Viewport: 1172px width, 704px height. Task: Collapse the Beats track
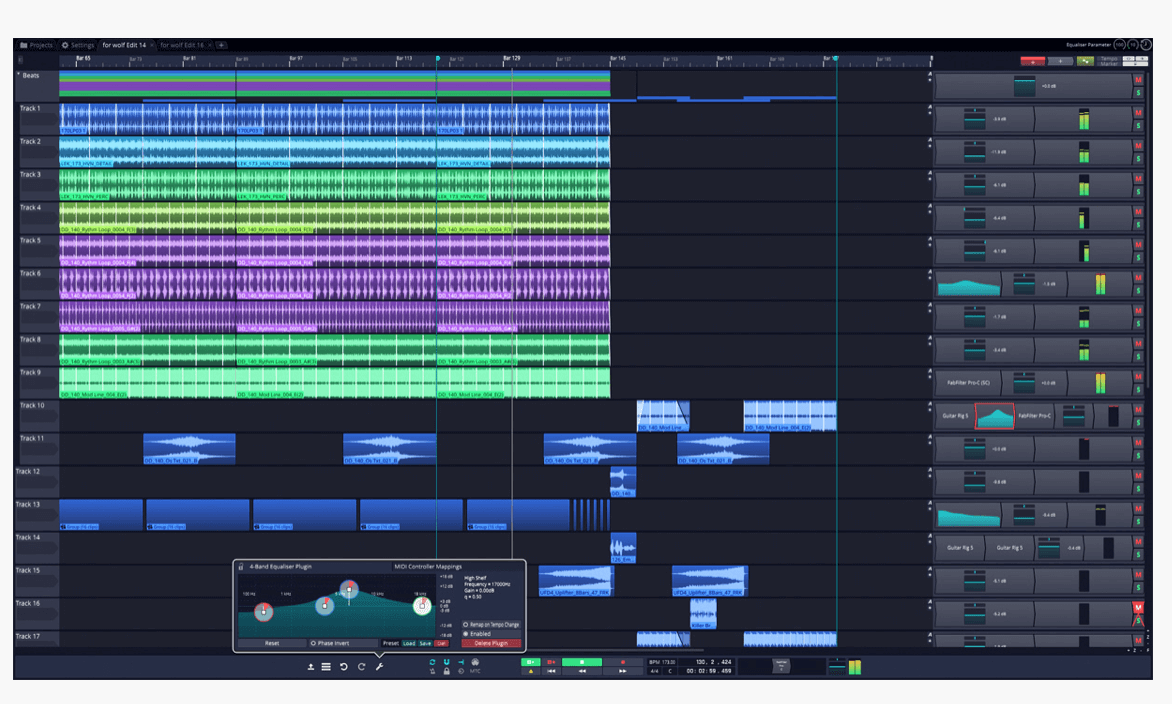[18, 75]
